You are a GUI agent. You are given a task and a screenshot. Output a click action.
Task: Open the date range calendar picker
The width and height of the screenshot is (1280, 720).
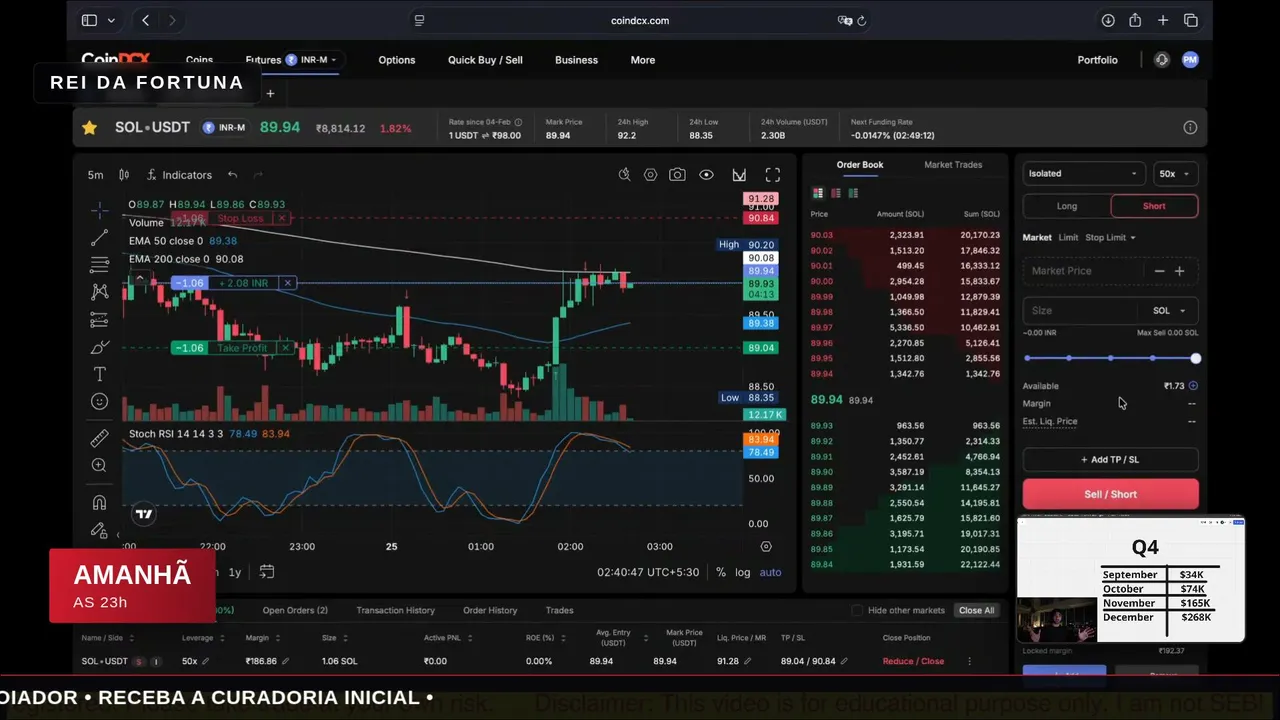pos(267,572)
